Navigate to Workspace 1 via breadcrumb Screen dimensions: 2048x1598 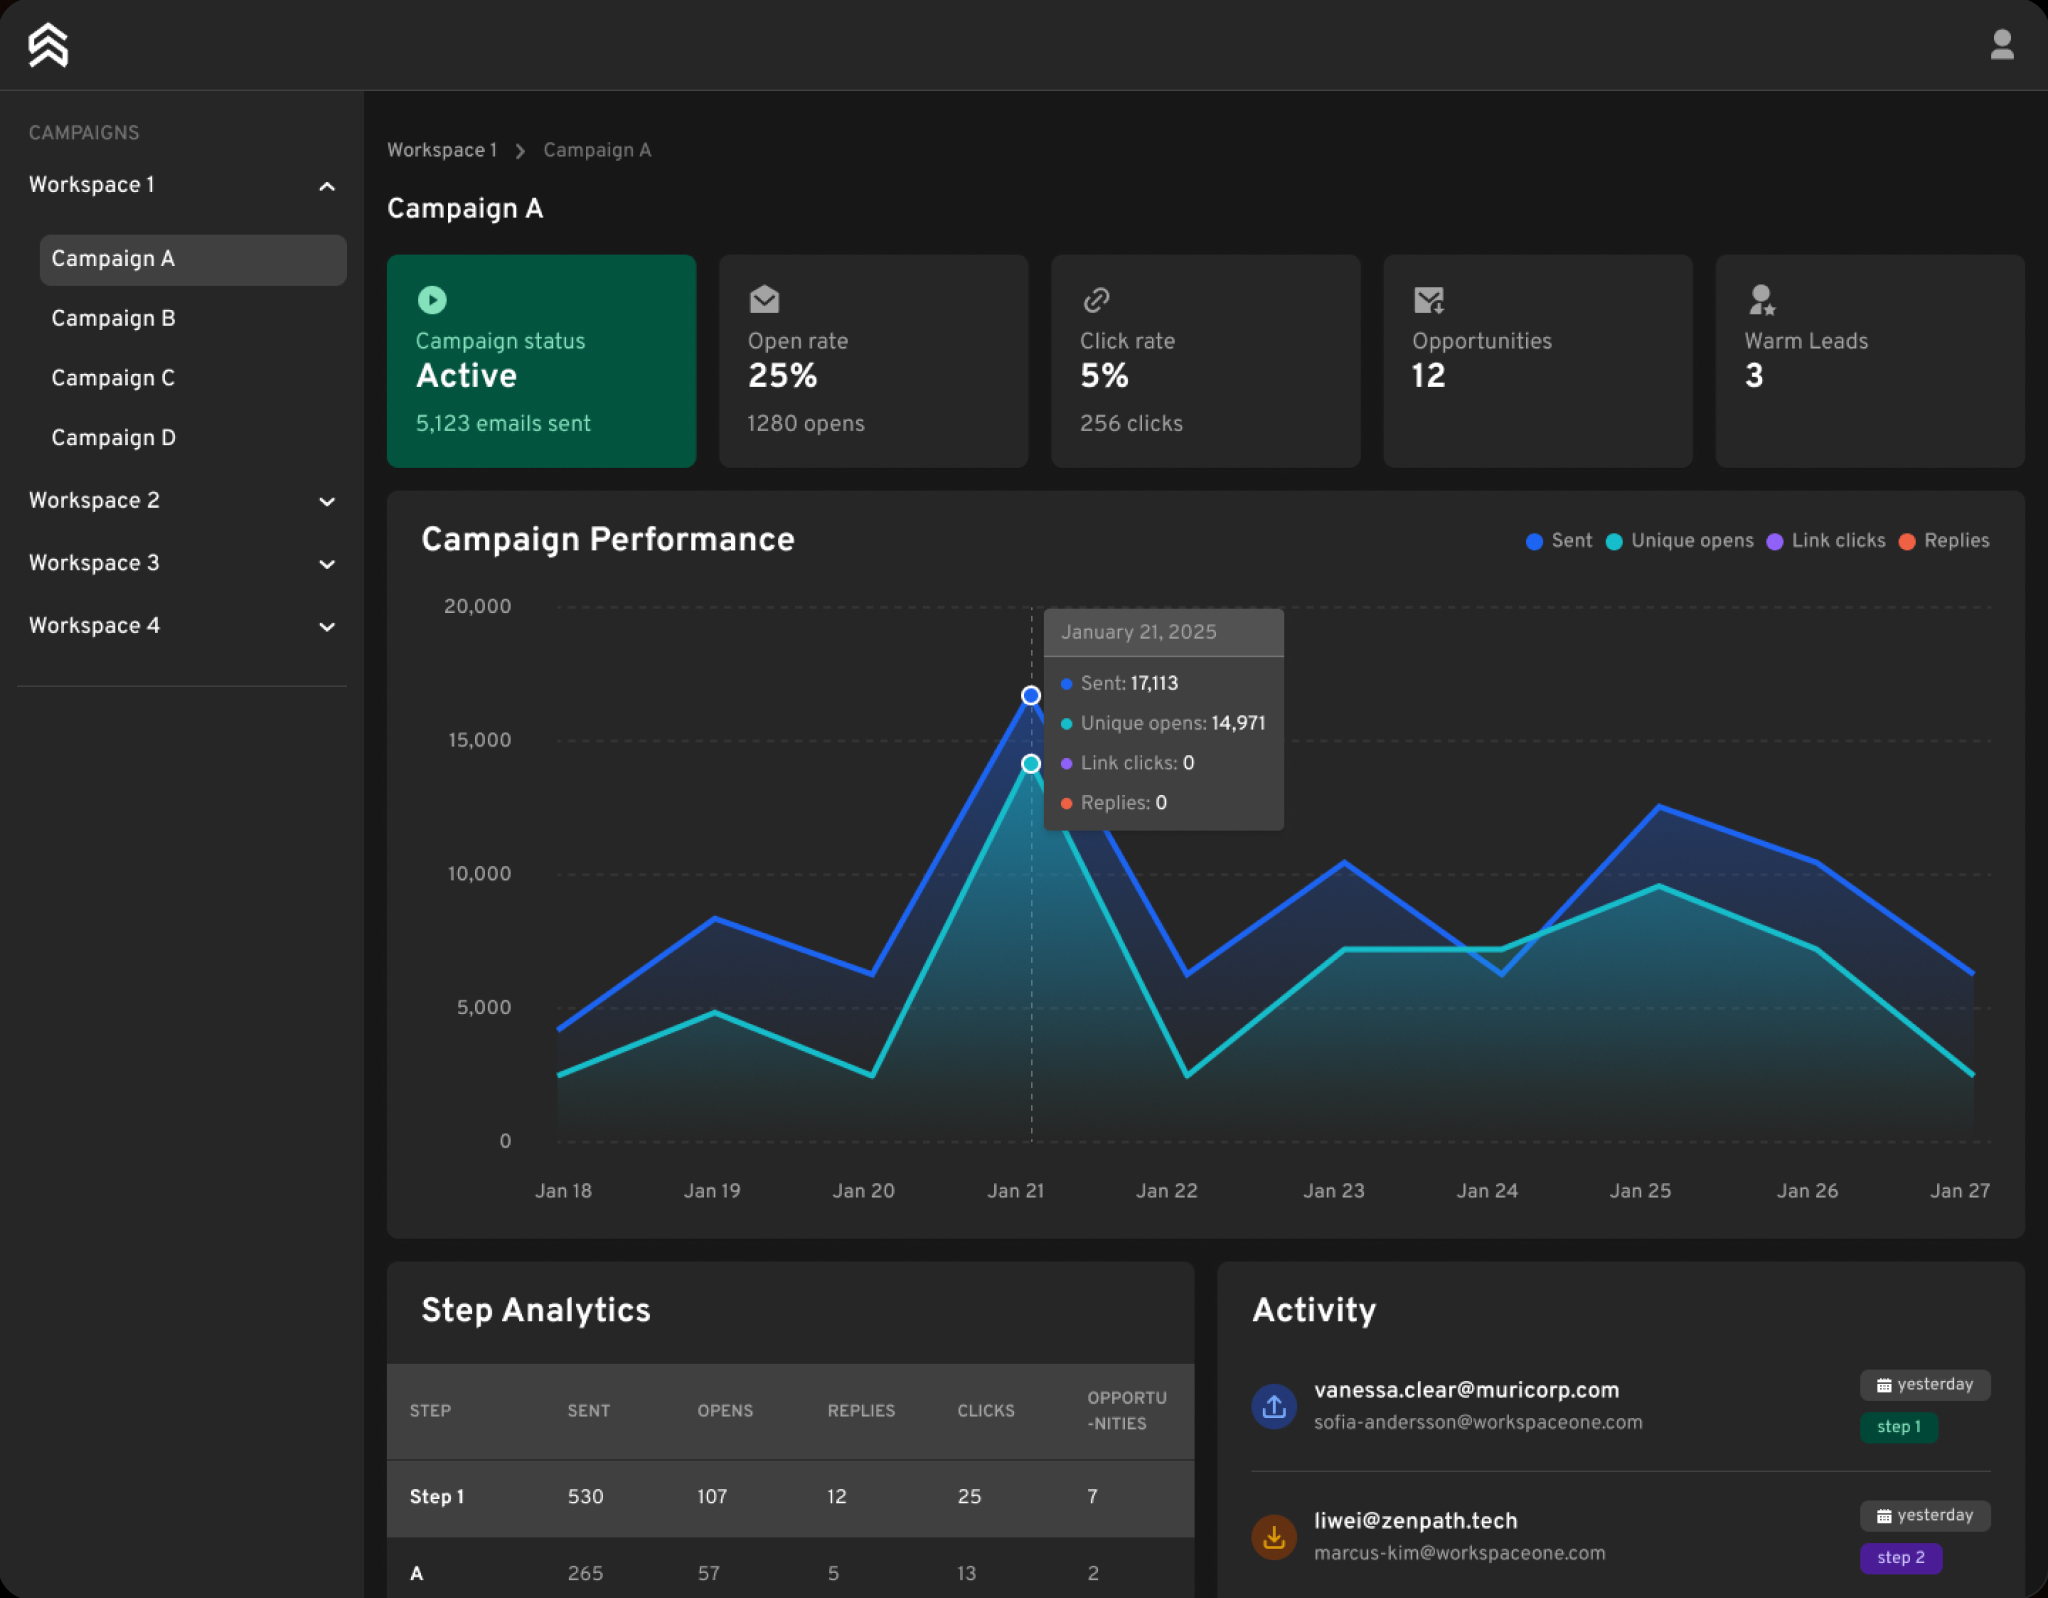pos(442,149)
